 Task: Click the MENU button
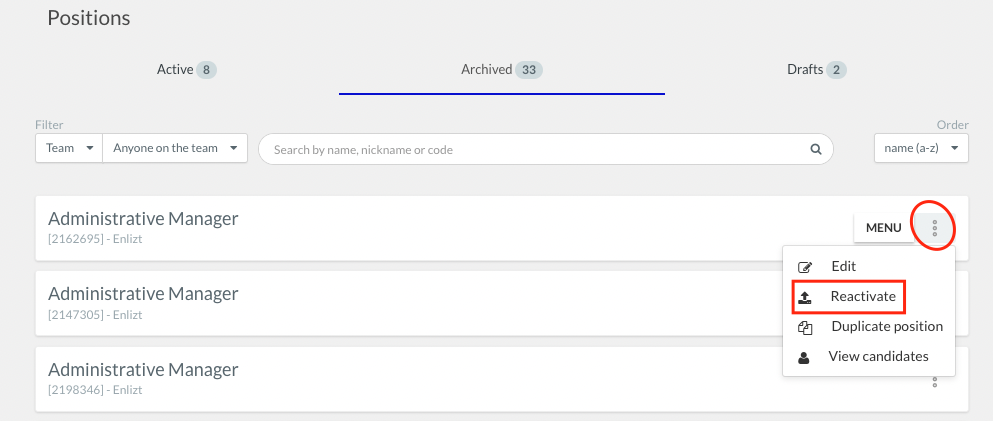[x=883, y=228]
